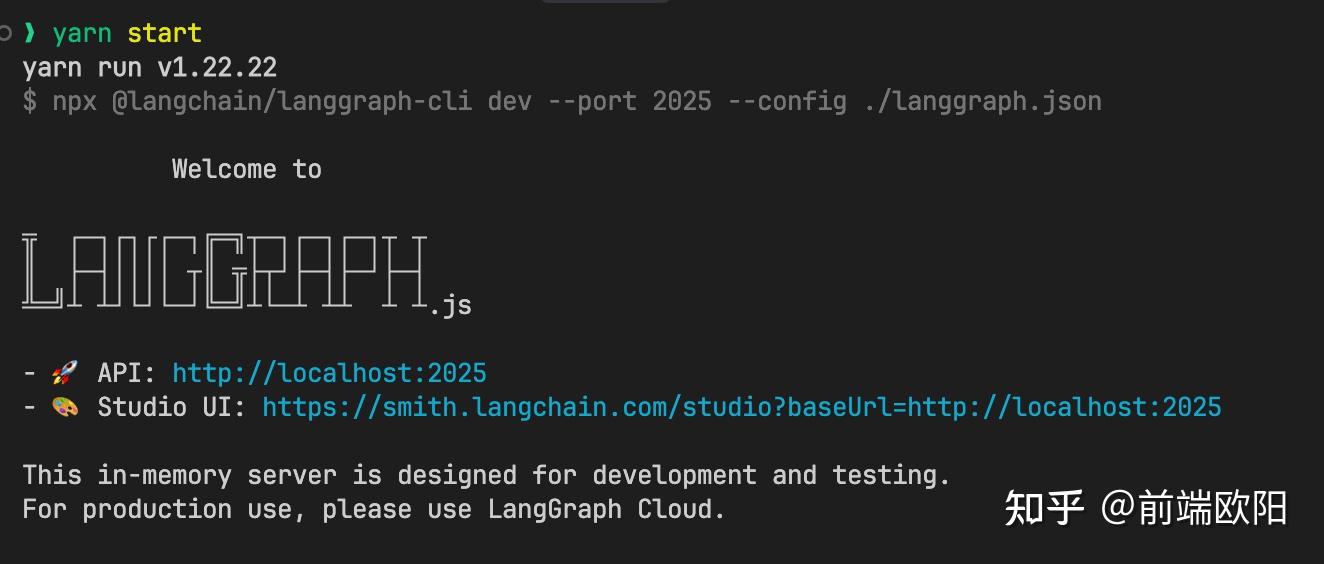The height and width of the screenshot is (564, 1324).
Task: Click the --port 2025 argument
Action: (x=630, y=101)
